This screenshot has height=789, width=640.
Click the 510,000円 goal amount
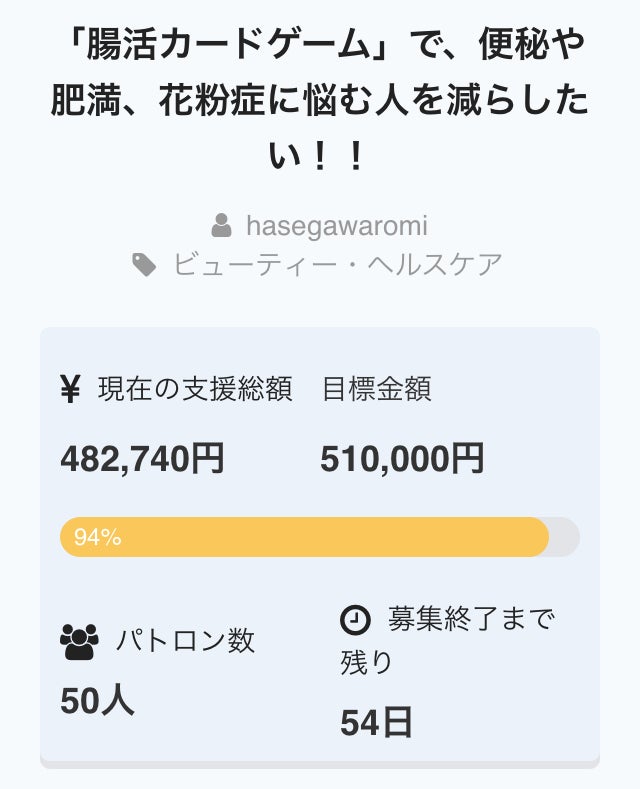tap(402, 458)
